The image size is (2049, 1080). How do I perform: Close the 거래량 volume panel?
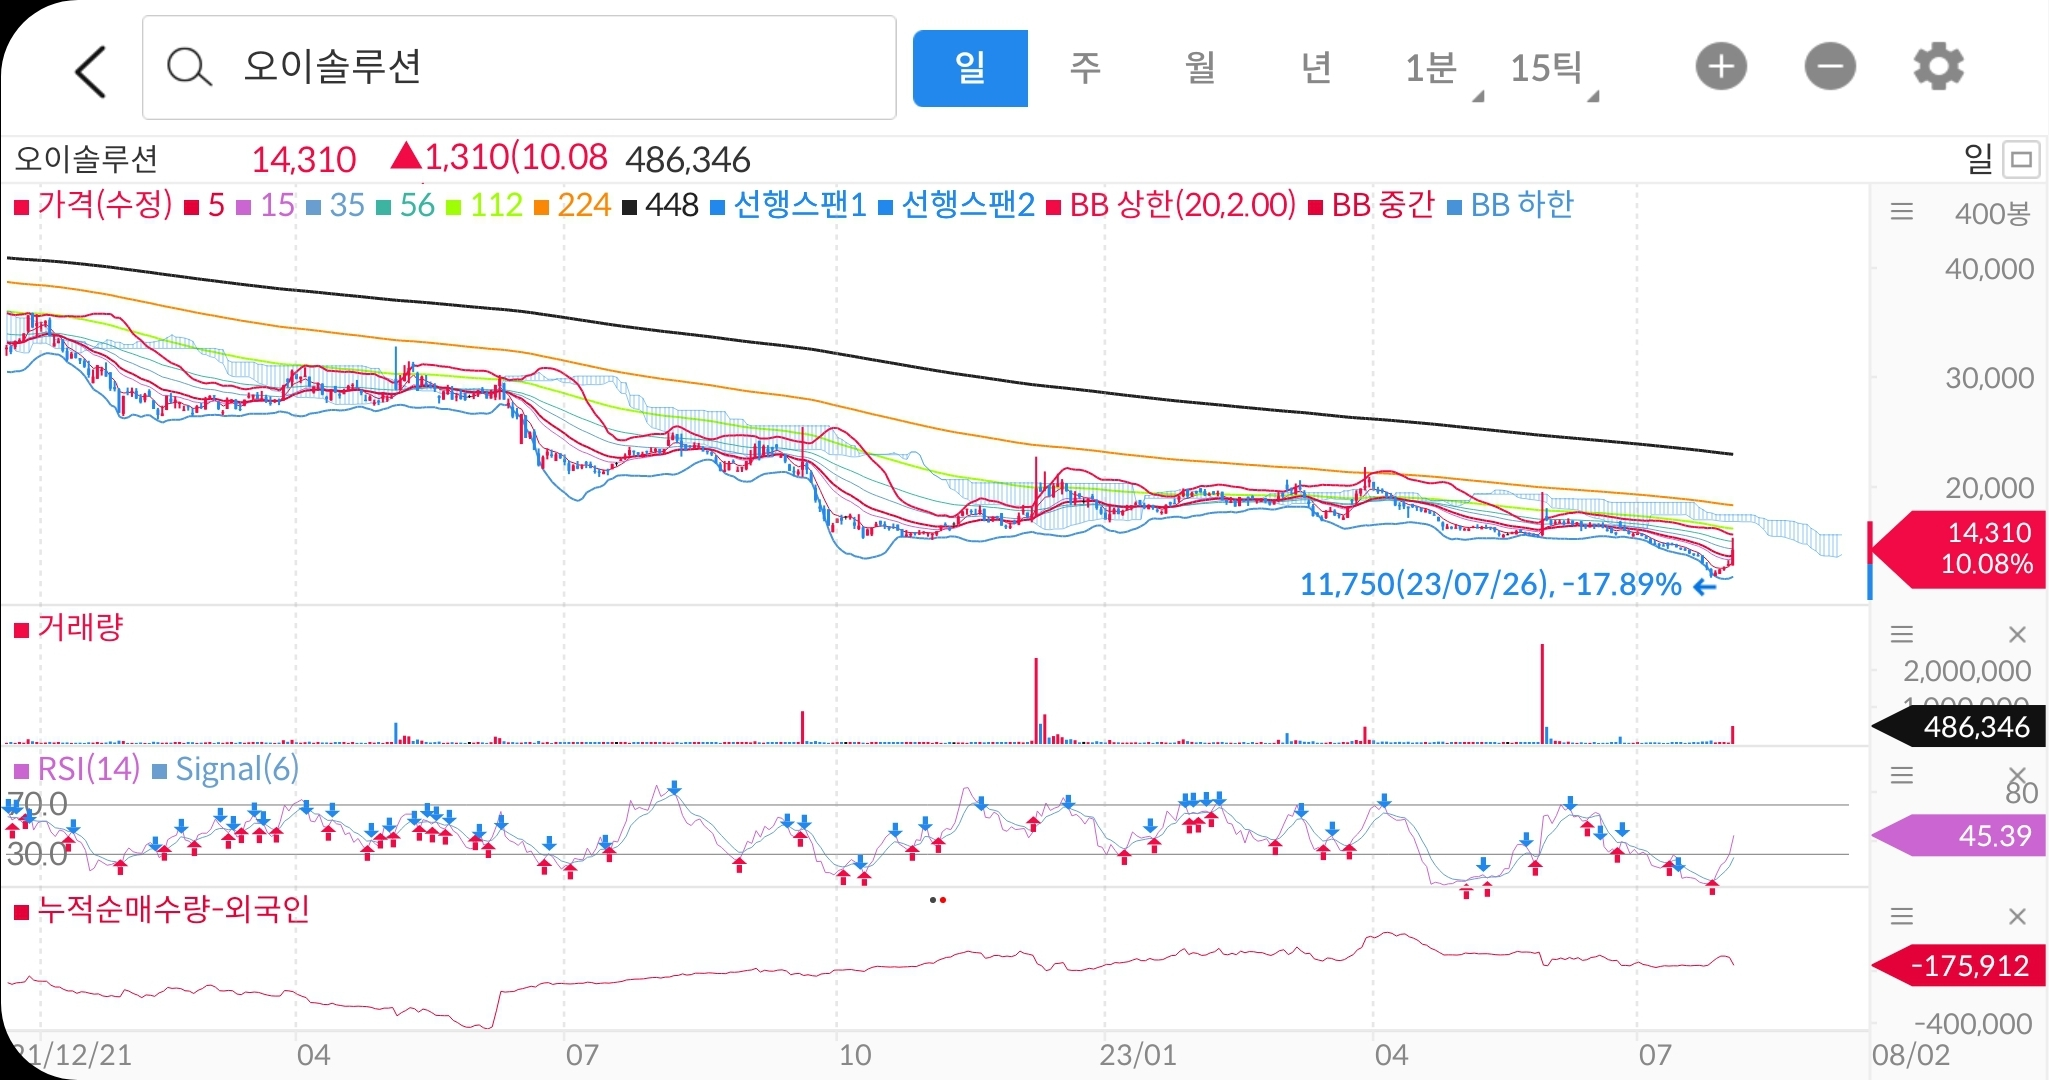pos(2017,634)
